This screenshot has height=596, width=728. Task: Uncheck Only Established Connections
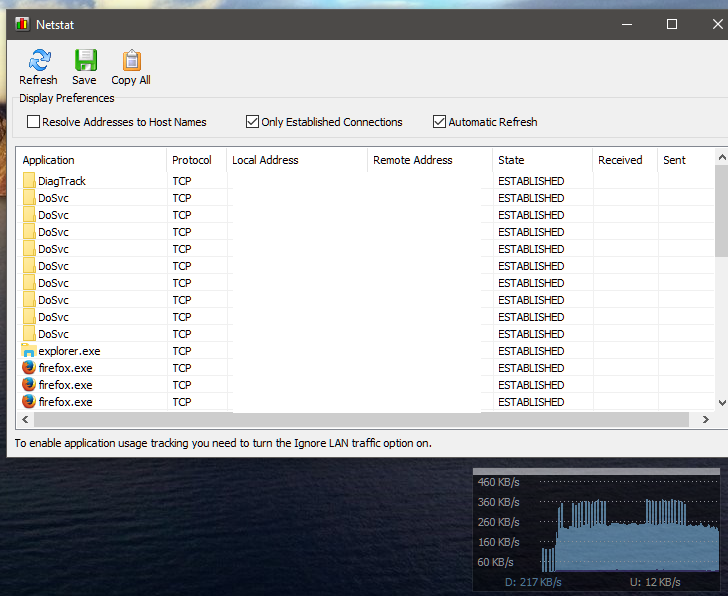click(x=253, y=122)
